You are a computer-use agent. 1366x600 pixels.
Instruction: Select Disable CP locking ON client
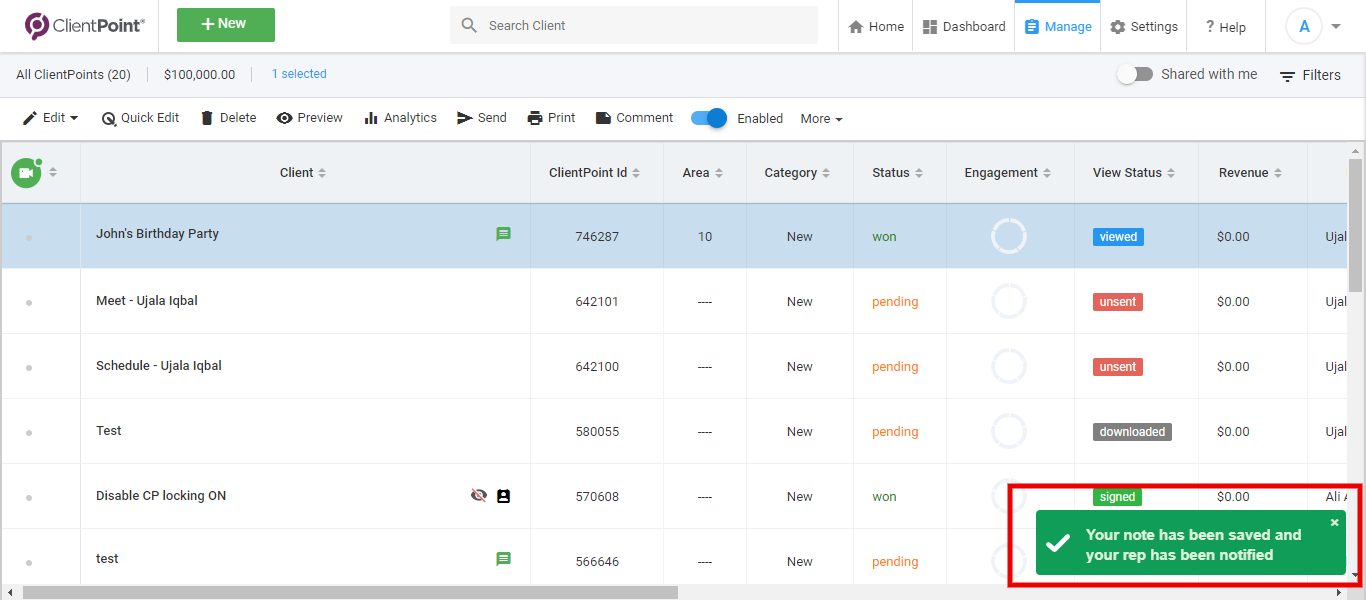pos(161,496)
